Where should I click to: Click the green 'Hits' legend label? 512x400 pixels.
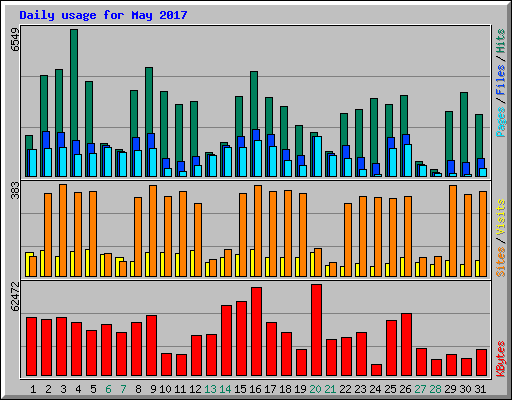point(501,41)
